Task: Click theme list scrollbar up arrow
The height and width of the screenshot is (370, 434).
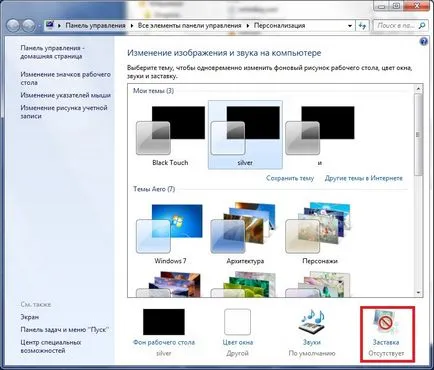Action: (418, 88)
